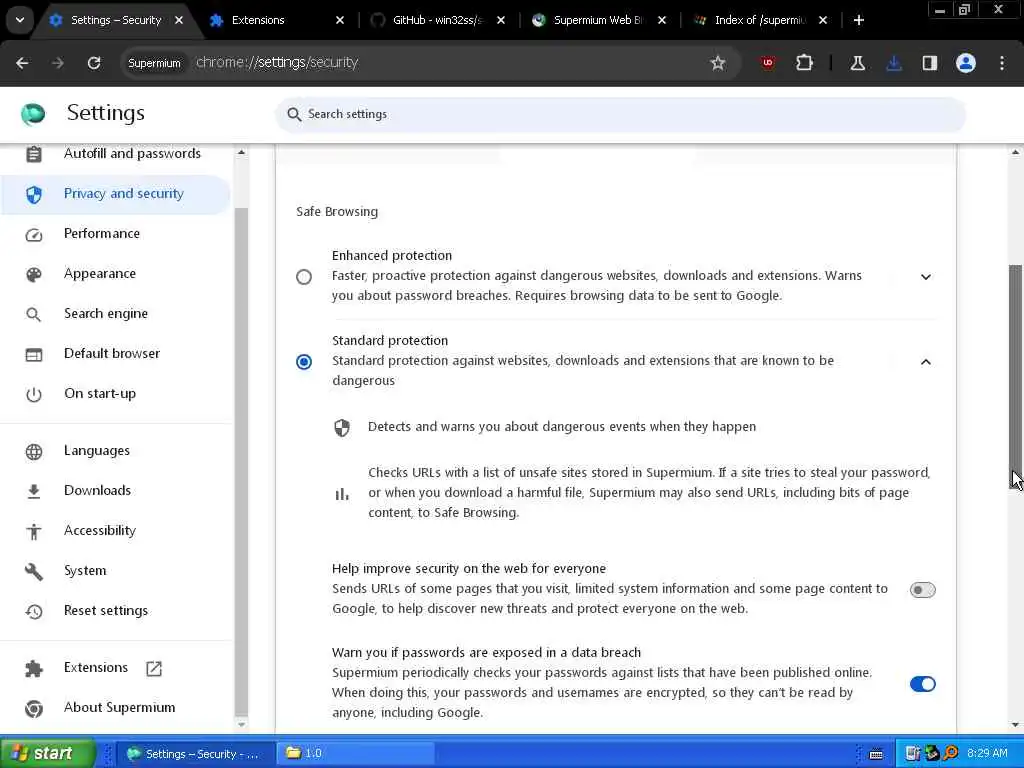This screenshot has height=768, width=1024.
Task: Toggle the side panel icon
Action: click(930, 63)
